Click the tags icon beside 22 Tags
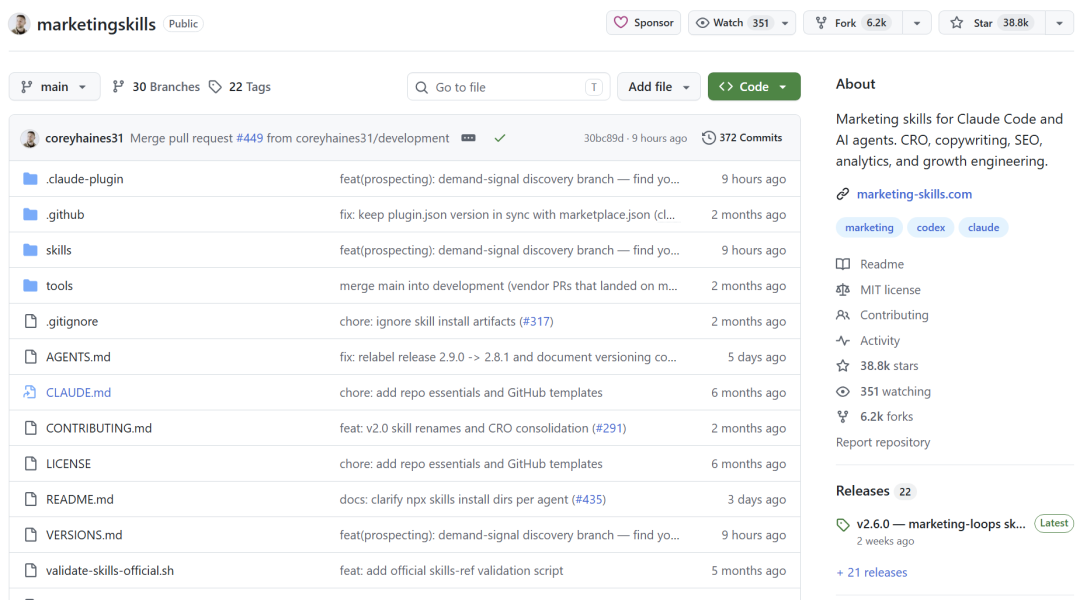This screenshot has width=1080, height=600. click(x=216, y=87)
